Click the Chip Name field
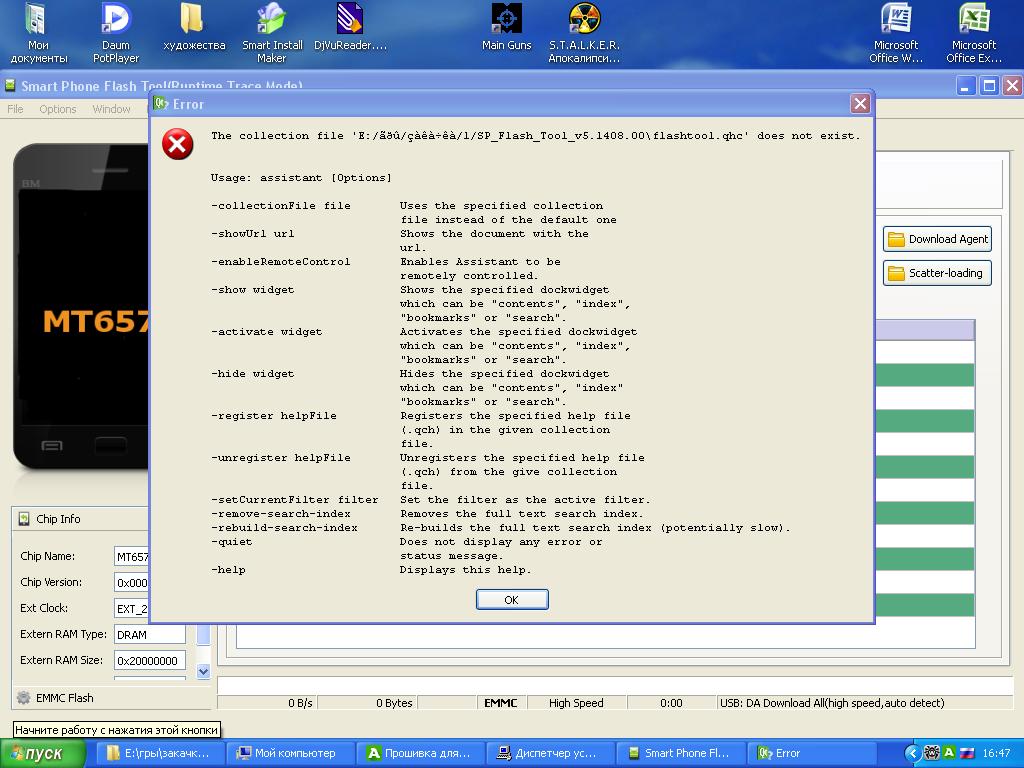 [132, 556]
